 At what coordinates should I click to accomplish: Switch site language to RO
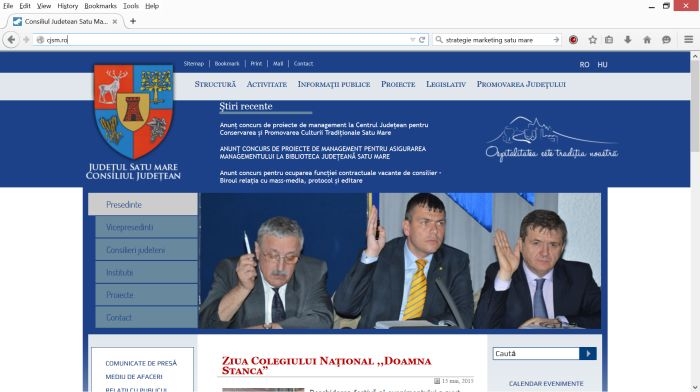(x=584, y=64)
